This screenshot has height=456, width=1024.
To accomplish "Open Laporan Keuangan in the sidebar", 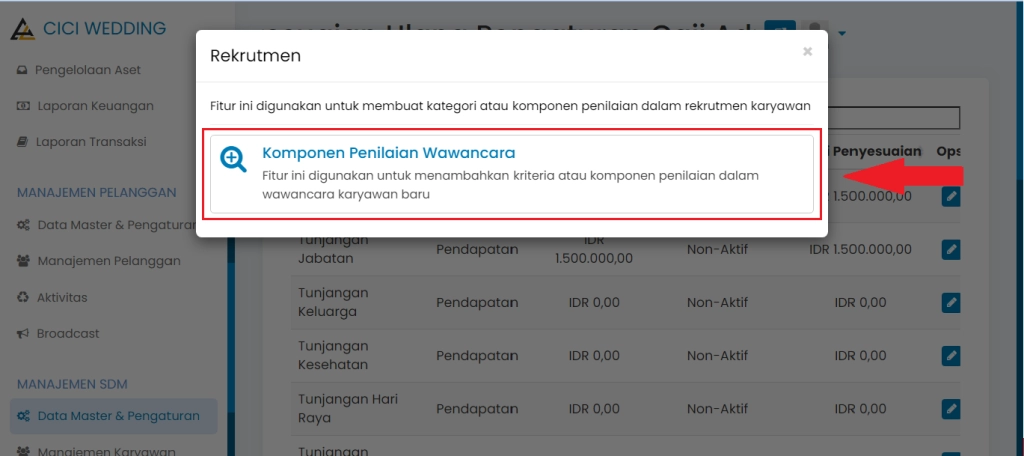I will click(x=85, y=106).
